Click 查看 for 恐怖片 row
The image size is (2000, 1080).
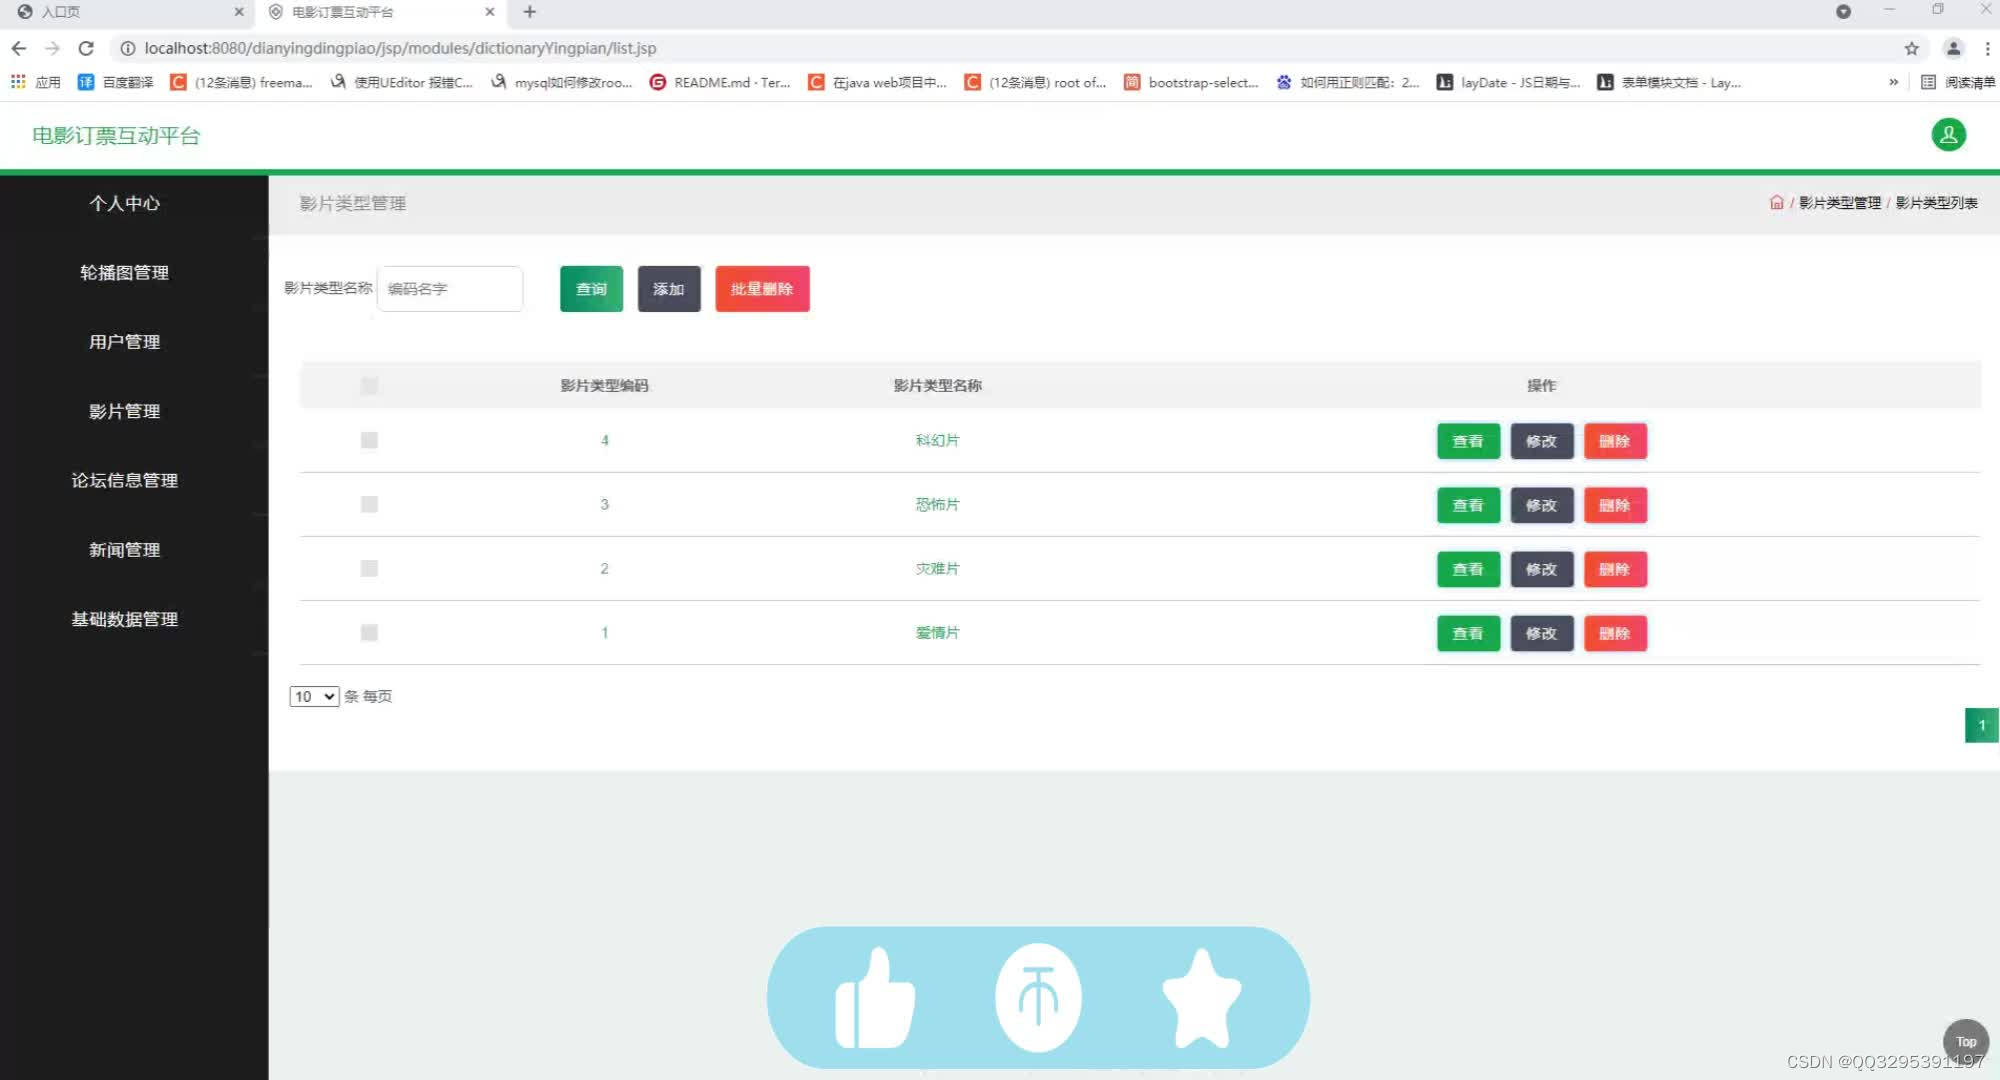[1468, 505]
